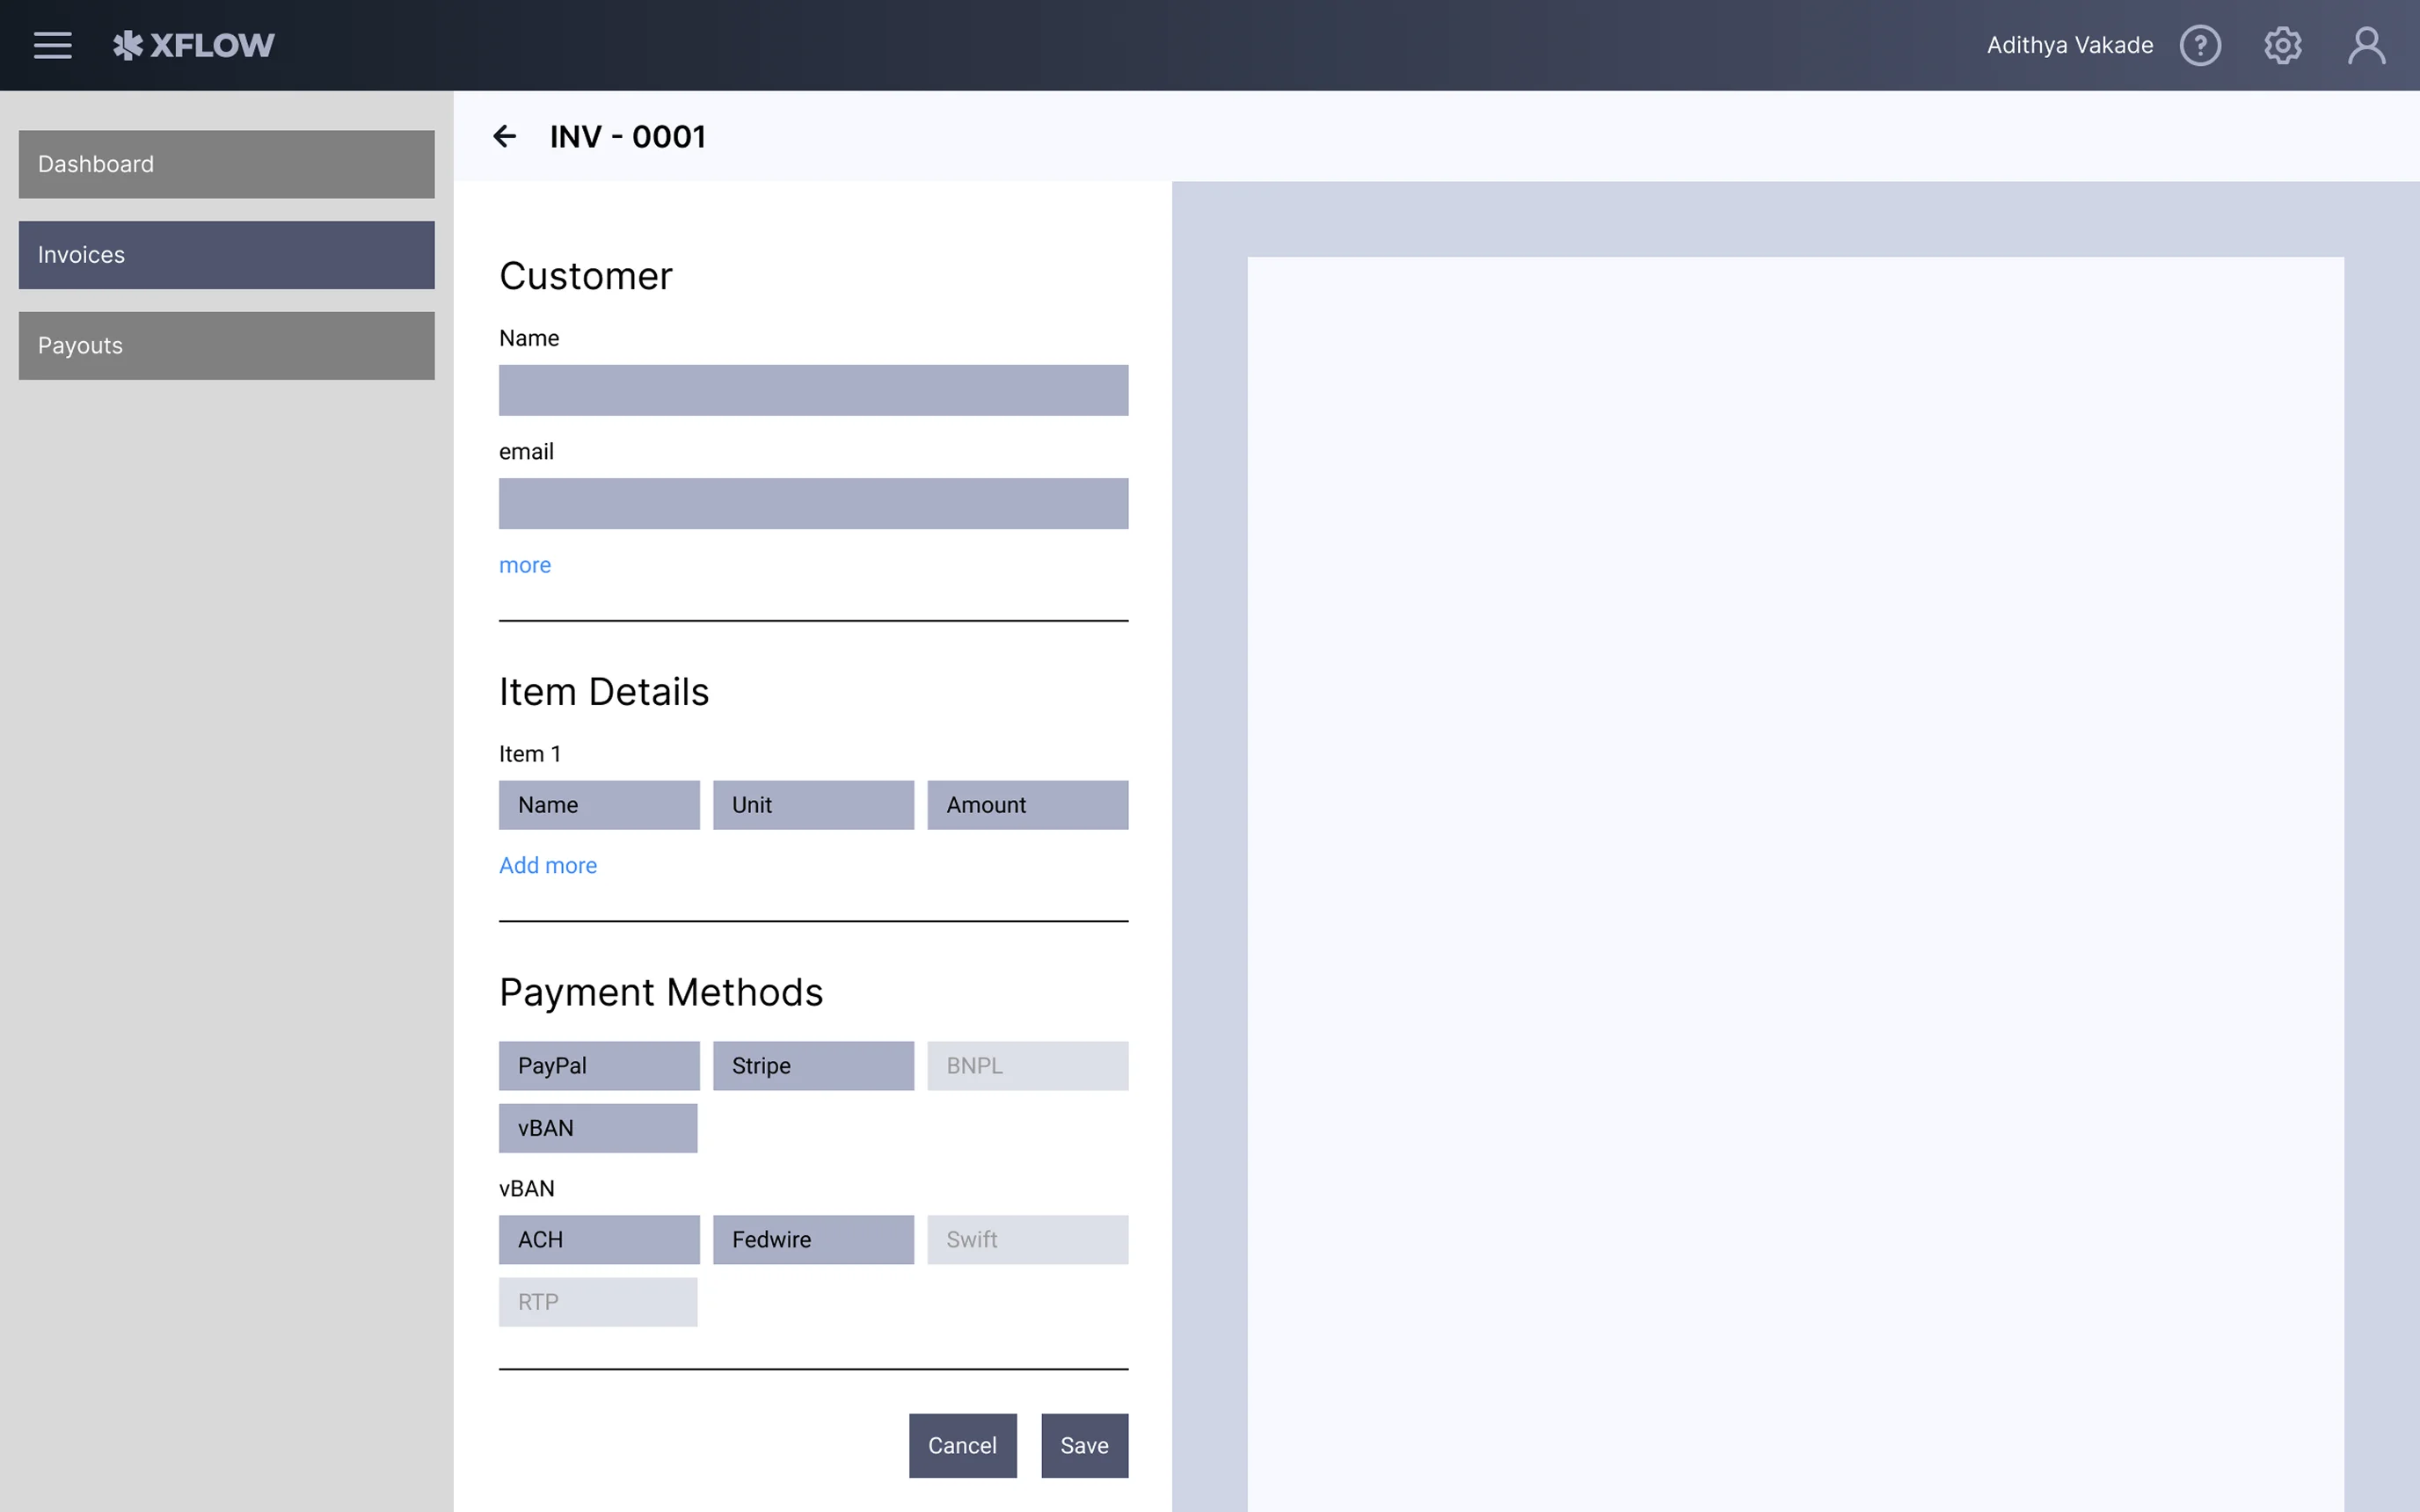Select Invoices in the sidebar

226,254
